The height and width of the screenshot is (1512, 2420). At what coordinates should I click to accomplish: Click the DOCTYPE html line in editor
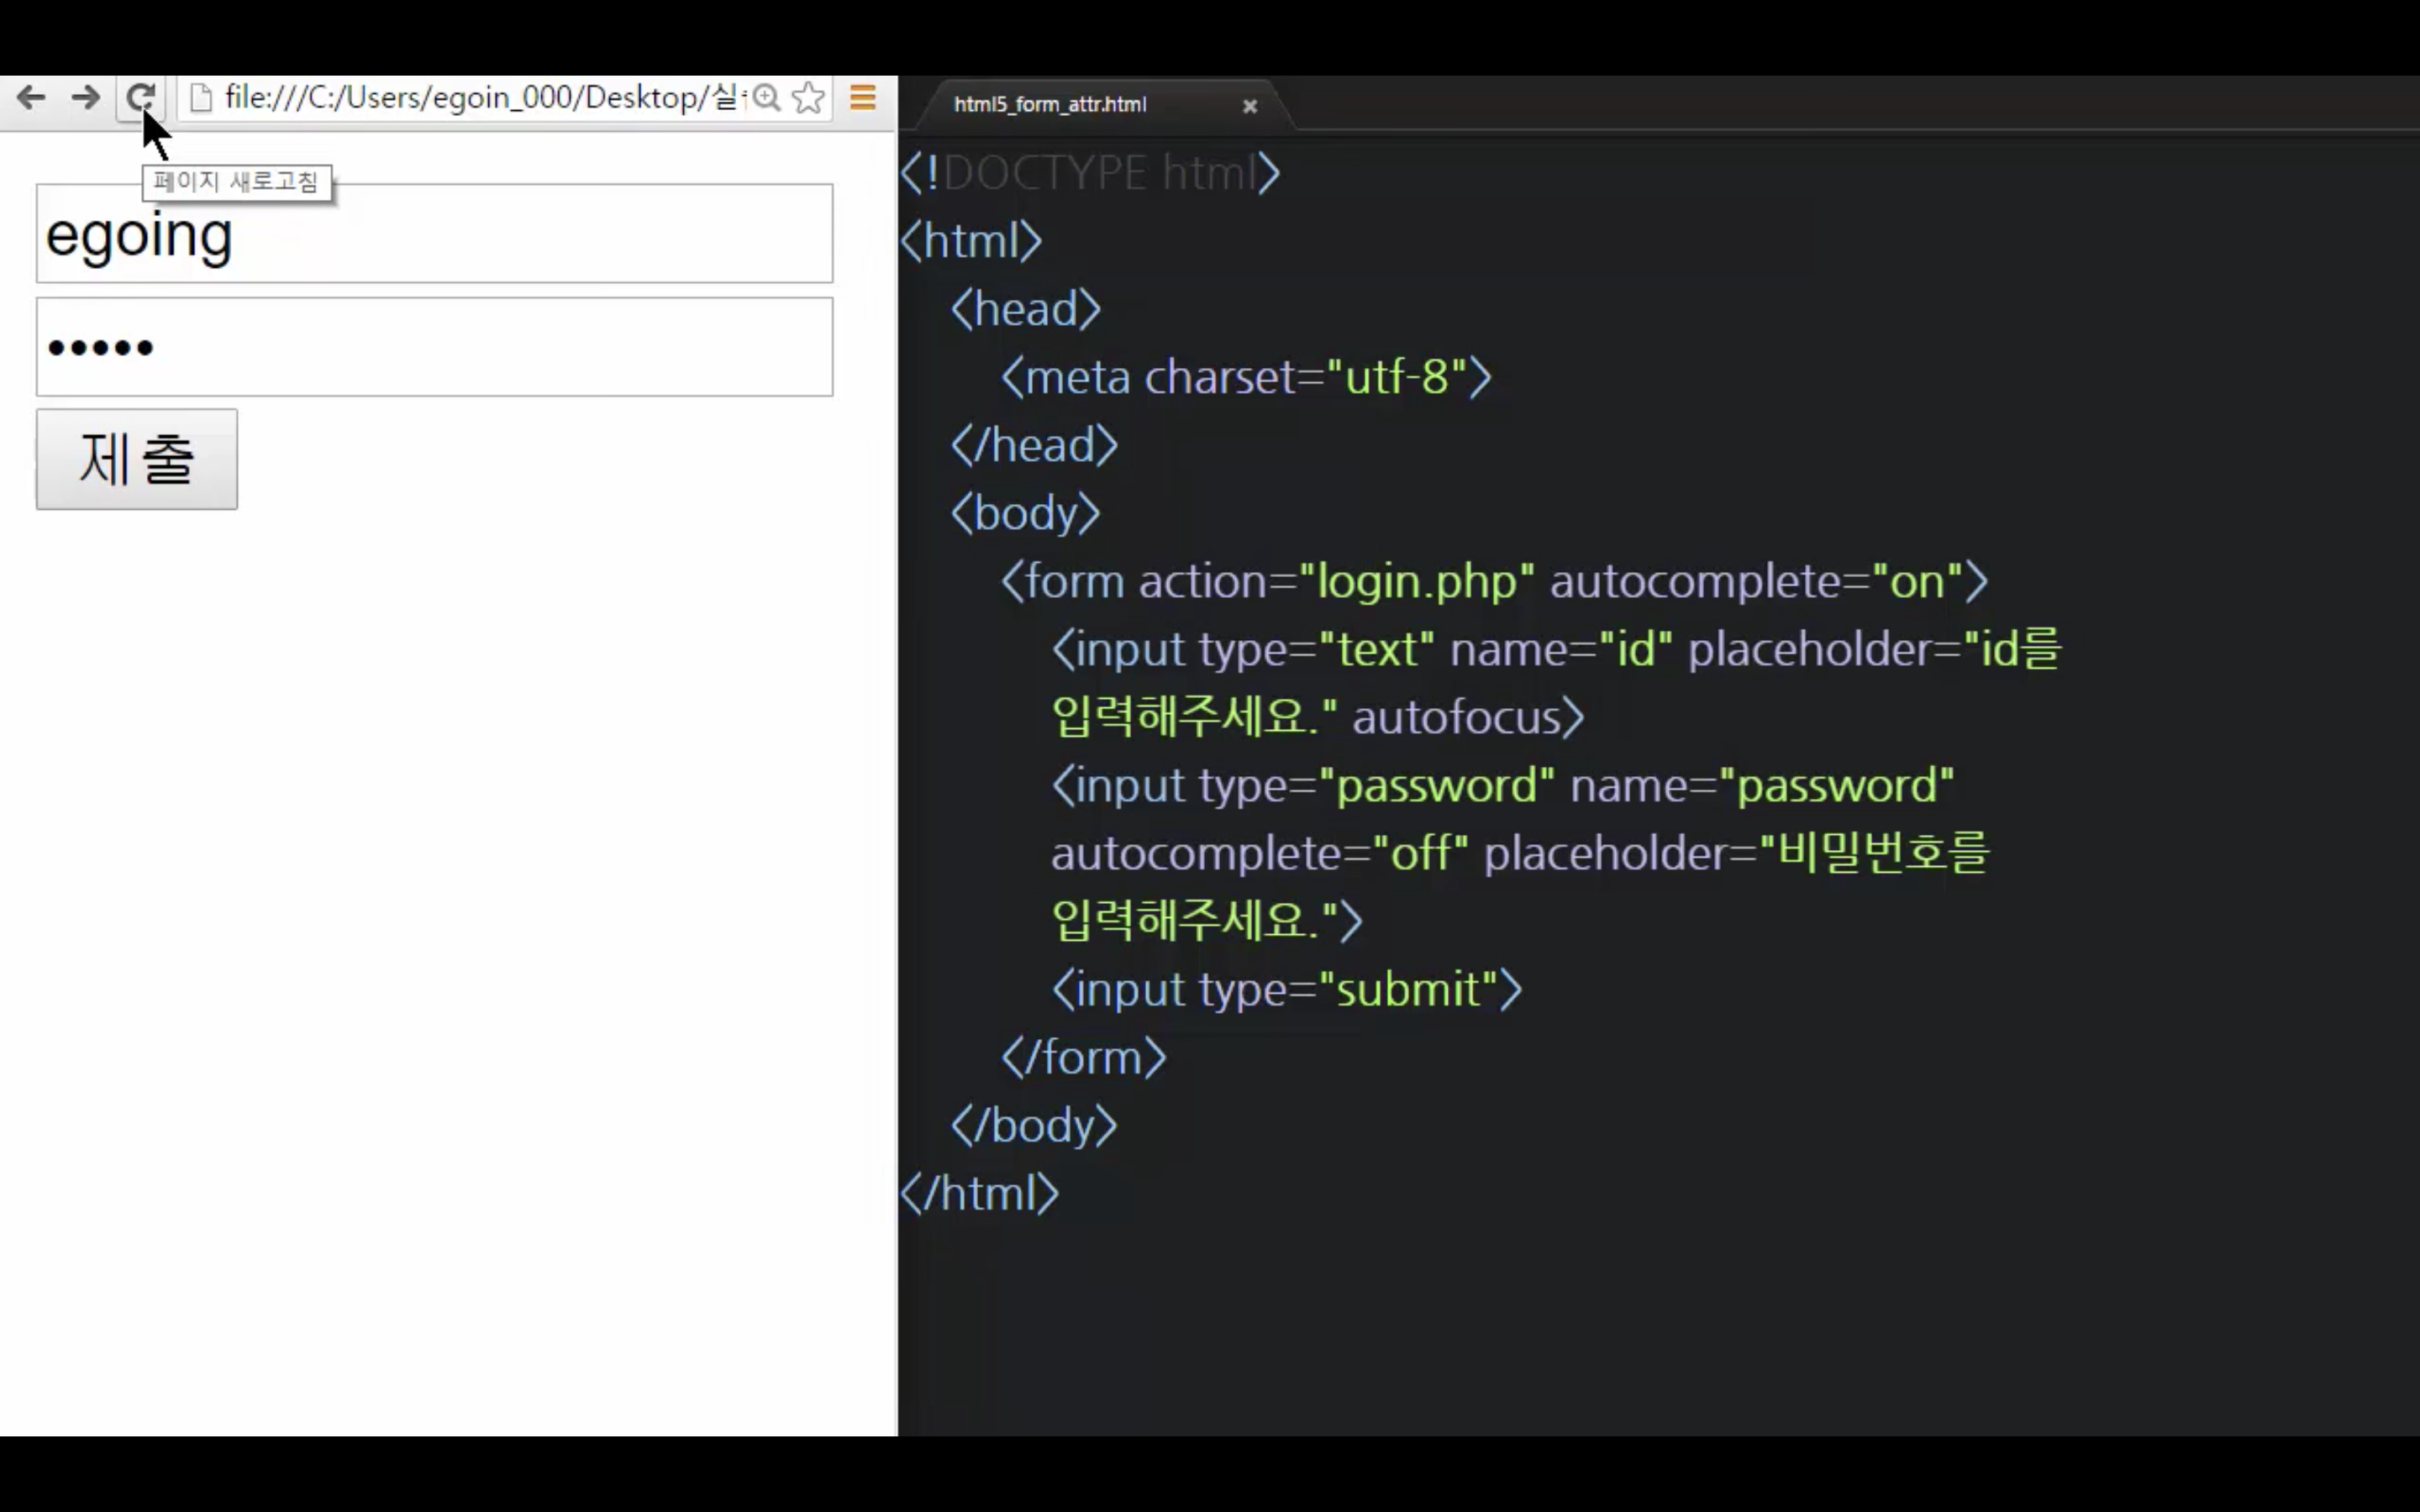click(1090, 174)
